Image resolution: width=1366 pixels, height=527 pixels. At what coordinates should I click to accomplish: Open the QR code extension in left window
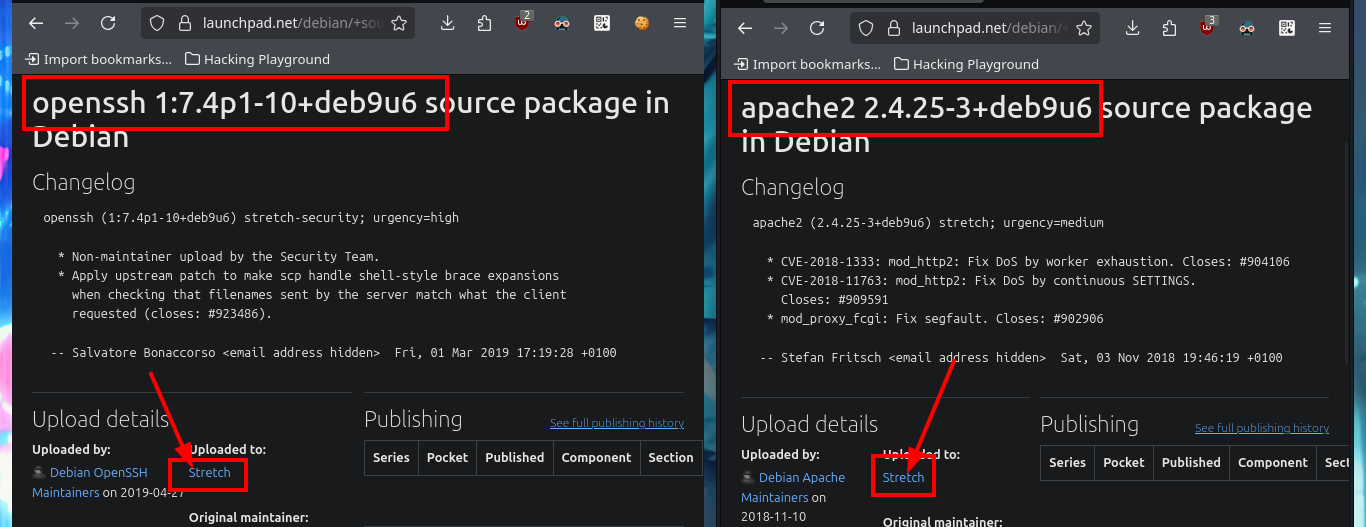[601, 23]
